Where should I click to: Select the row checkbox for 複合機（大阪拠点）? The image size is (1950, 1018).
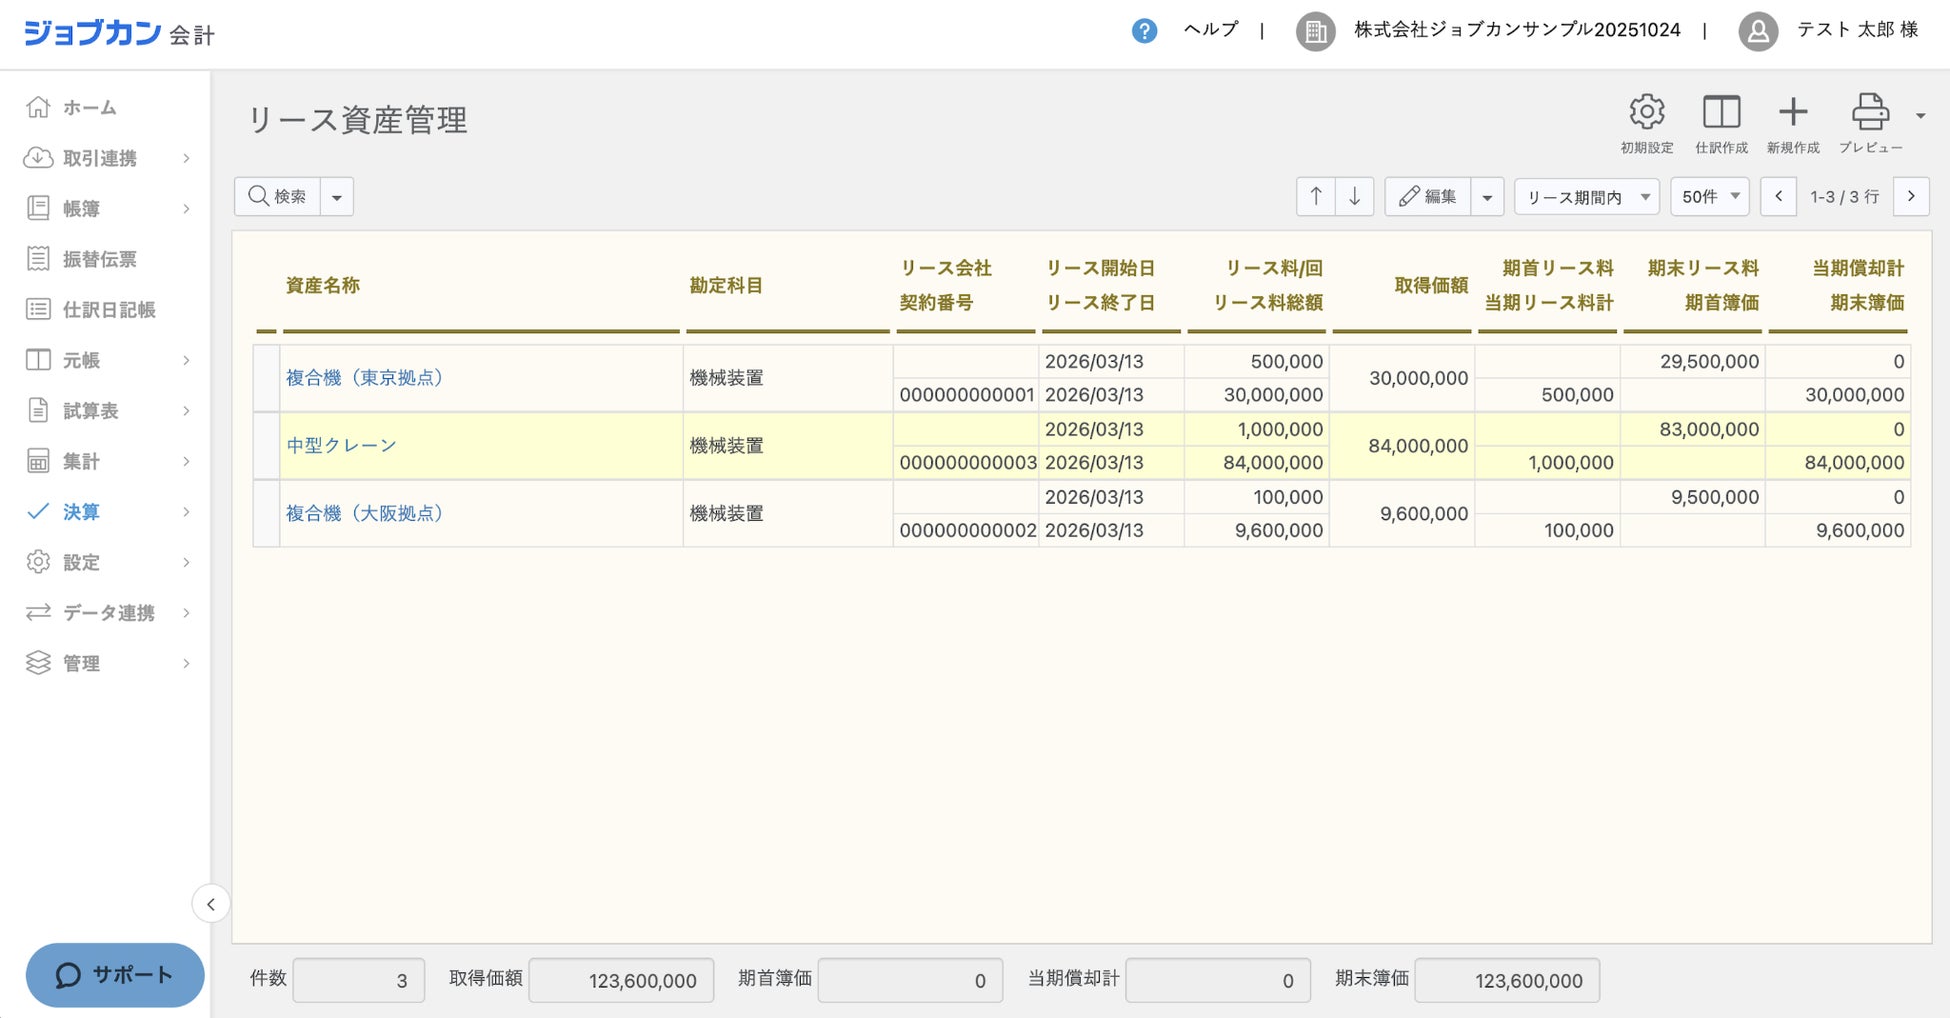coord(266,514)
